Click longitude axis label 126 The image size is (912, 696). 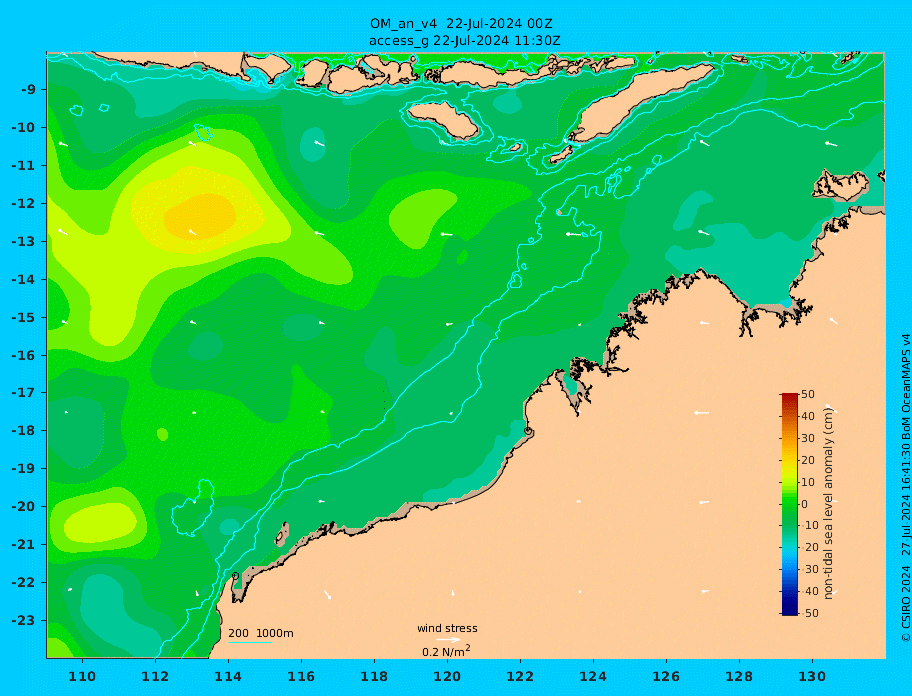tap(666, 676)
